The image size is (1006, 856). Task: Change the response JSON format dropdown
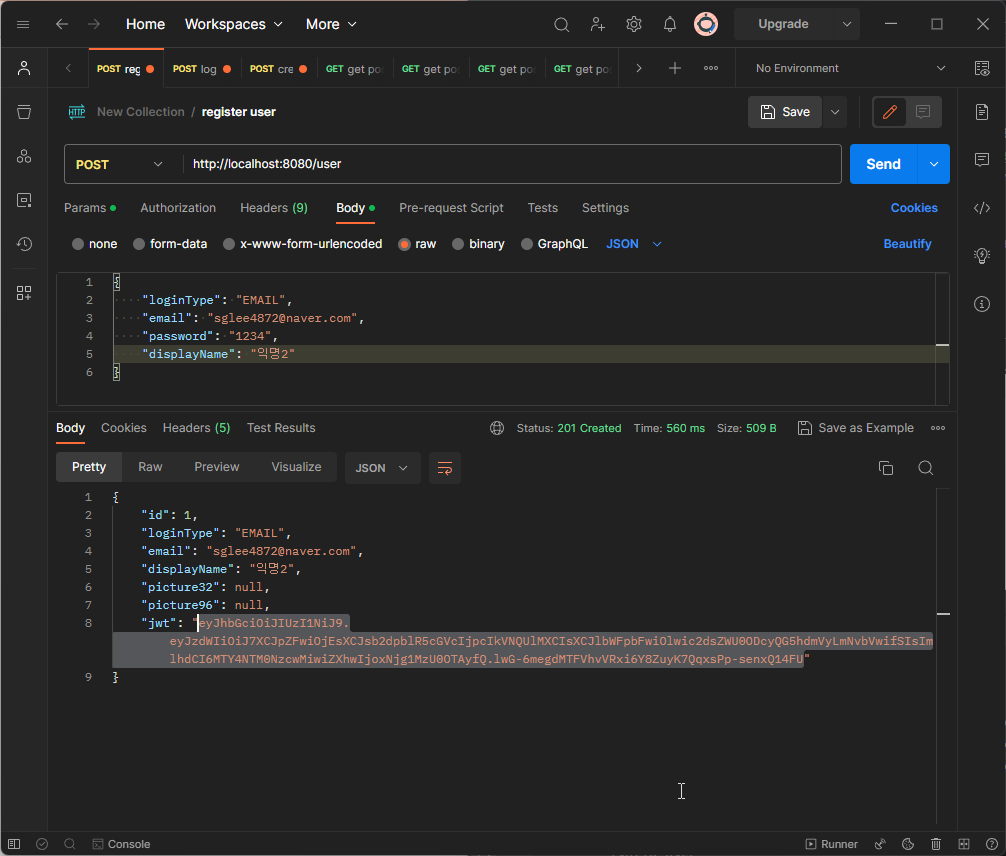382,468
